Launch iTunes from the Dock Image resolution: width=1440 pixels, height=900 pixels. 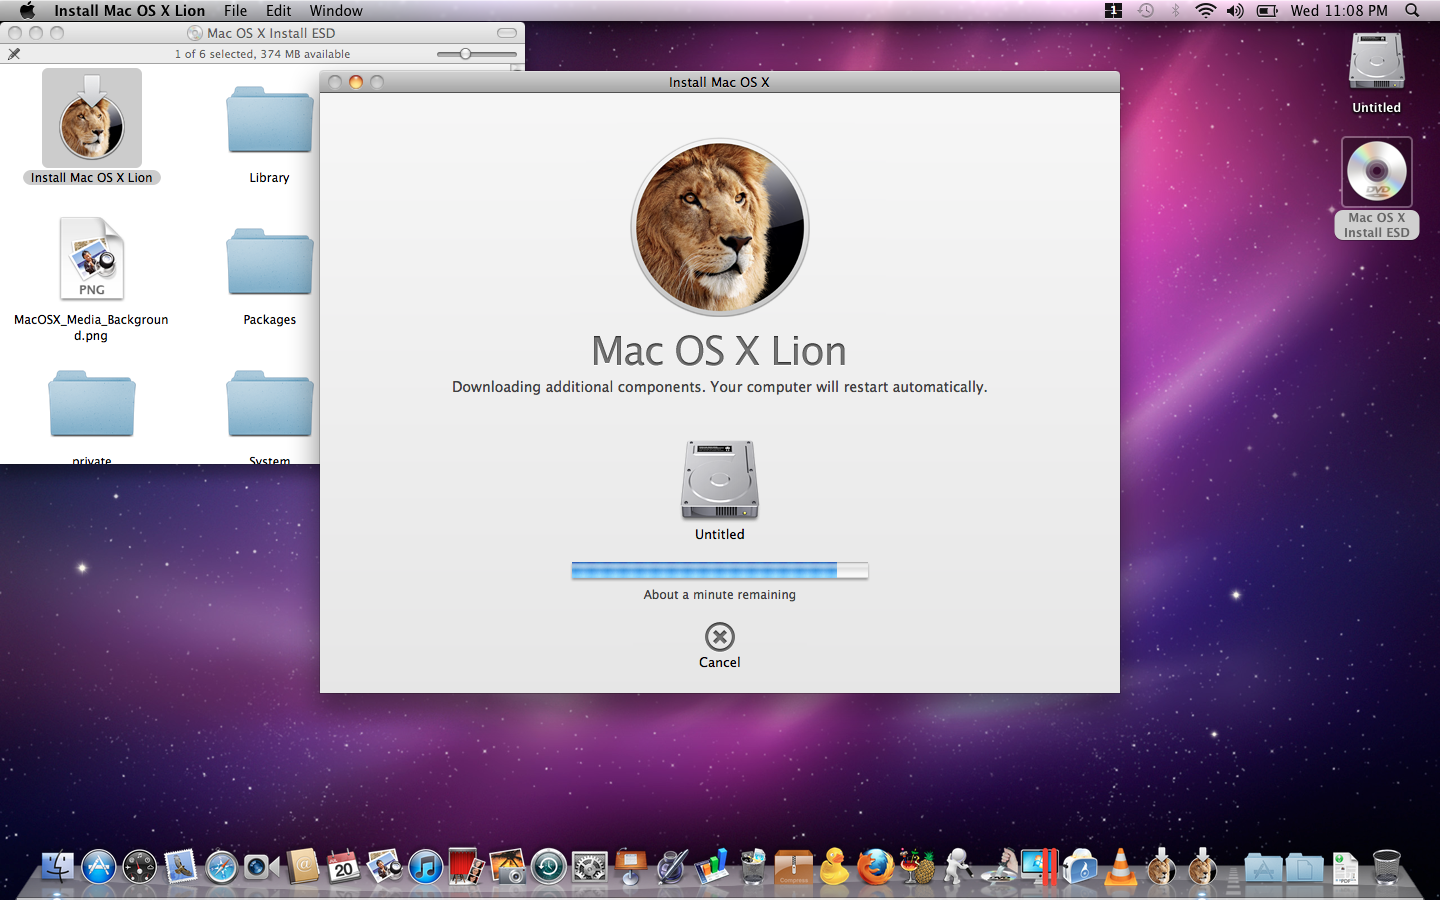425,866
